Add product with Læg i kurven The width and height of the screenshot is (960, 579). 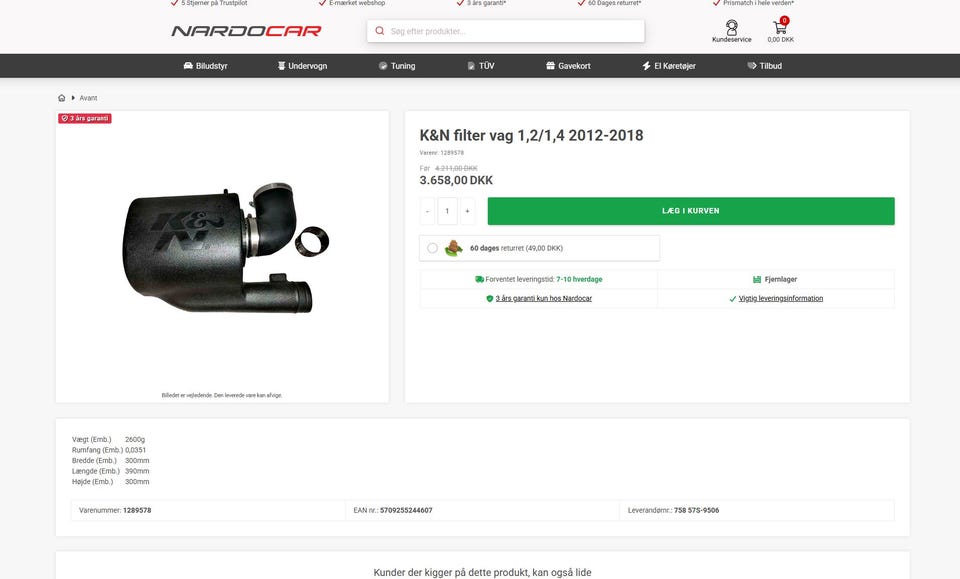[691, 211]
